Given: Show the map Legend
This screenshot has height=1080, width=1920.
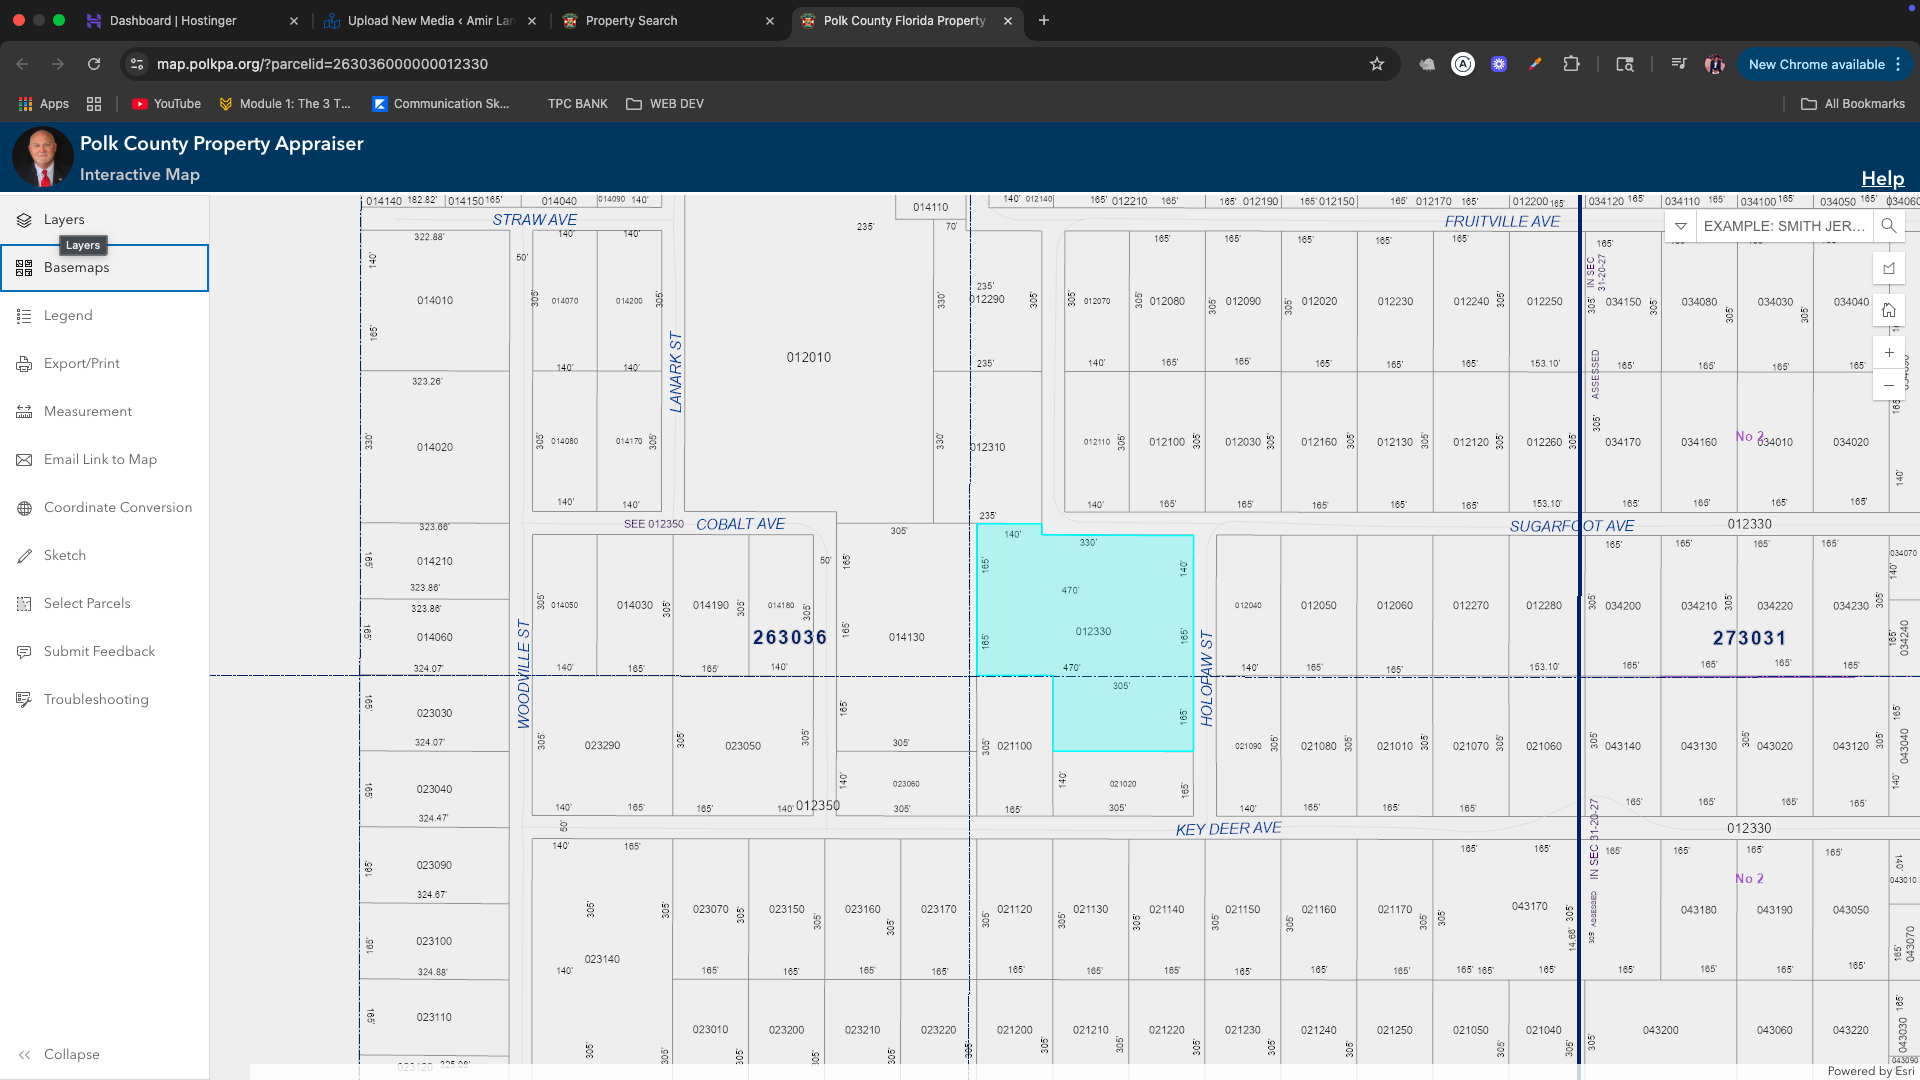Looking at the screenshot, I should coord(68,316).
